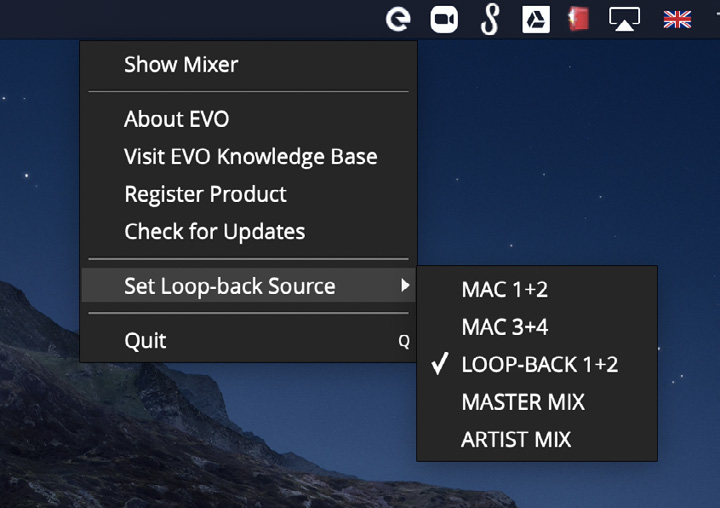
Task: Choose Register Product menu entry
Action: point(248,194)
